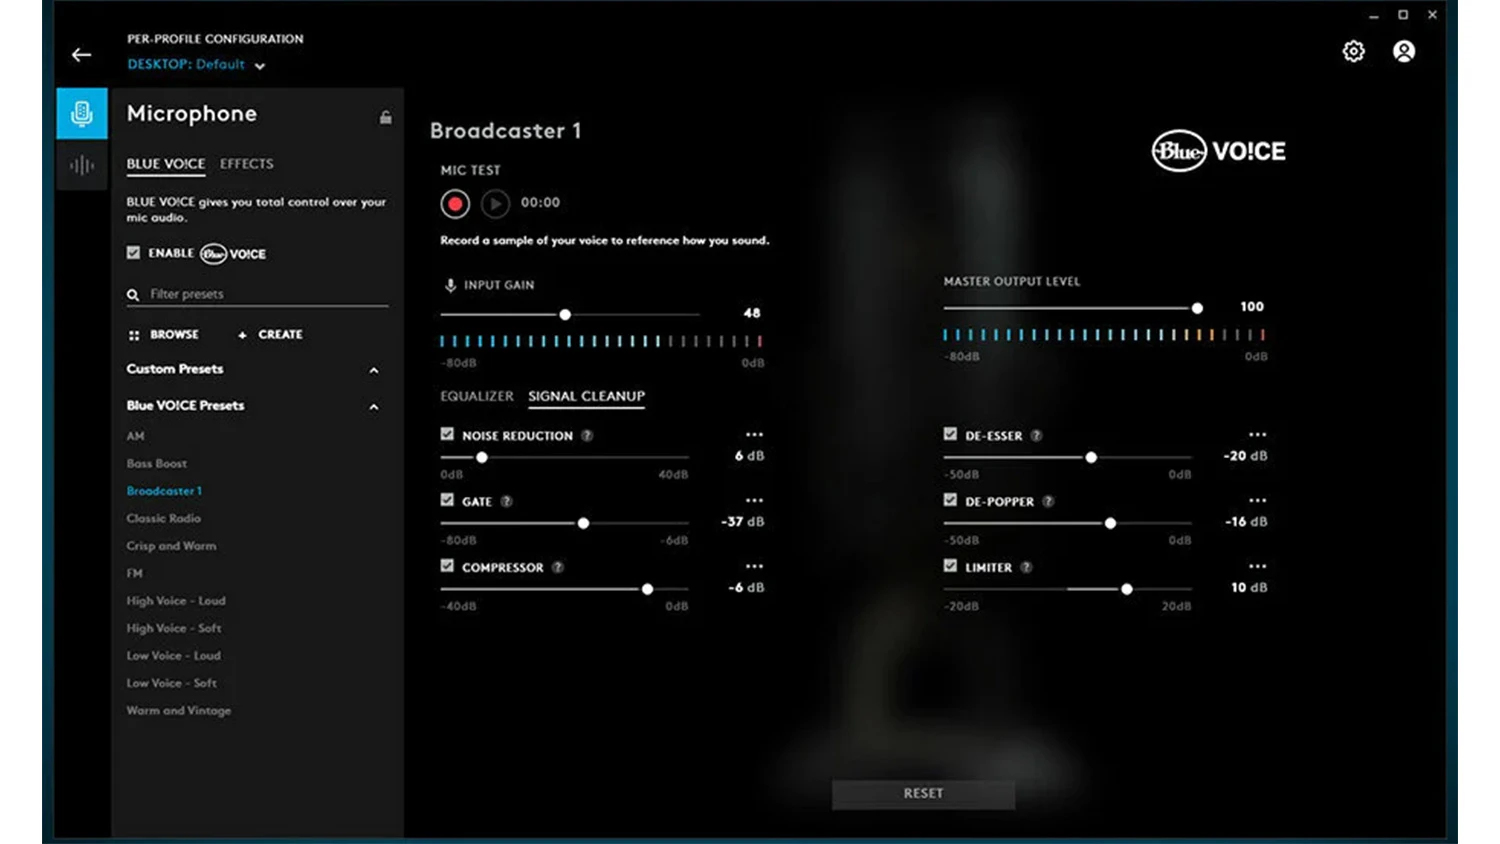Select the BLUE VO!CE tab
The width and height of the screenshot is (1500, 844).
pos(165,164)
